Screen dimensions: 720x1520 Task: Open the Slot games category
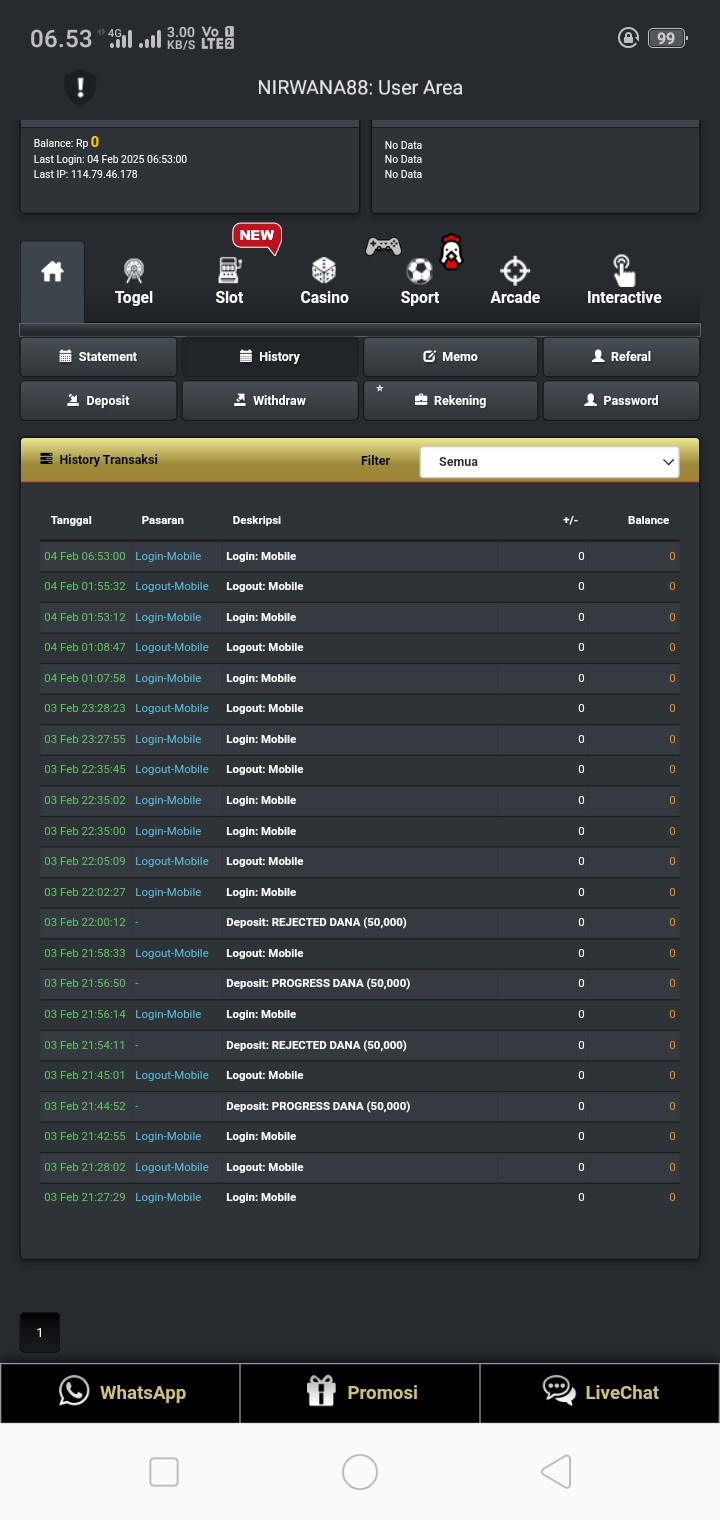(x=229, y=282)
